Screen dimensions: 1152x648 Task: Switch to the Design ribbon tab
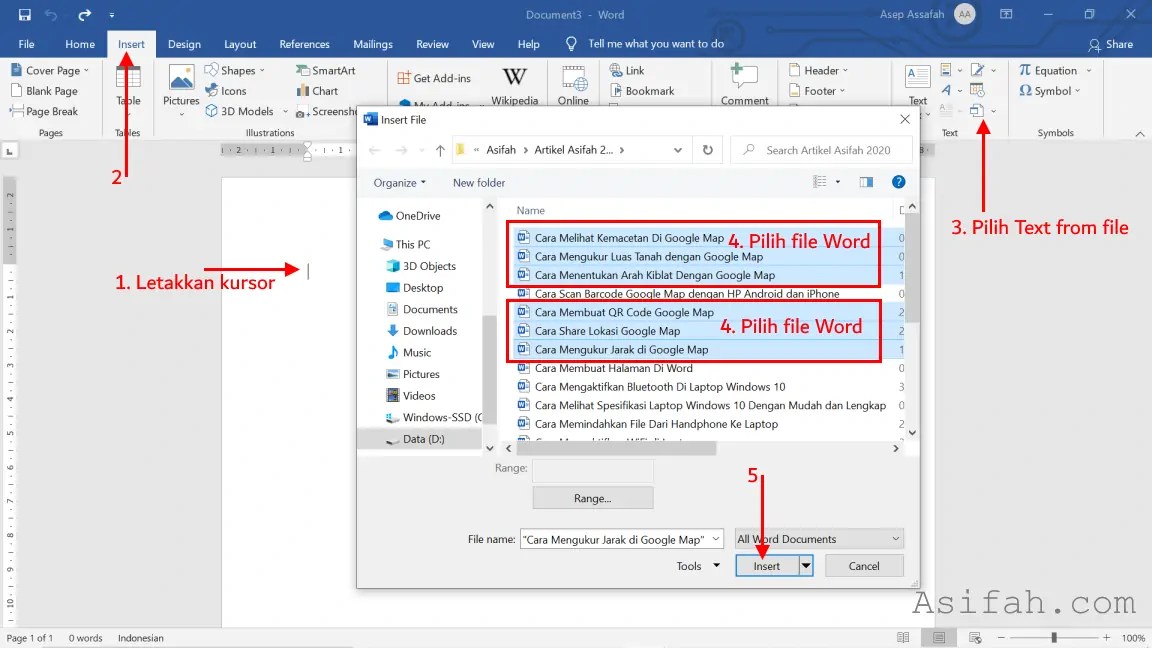point(184,44)
